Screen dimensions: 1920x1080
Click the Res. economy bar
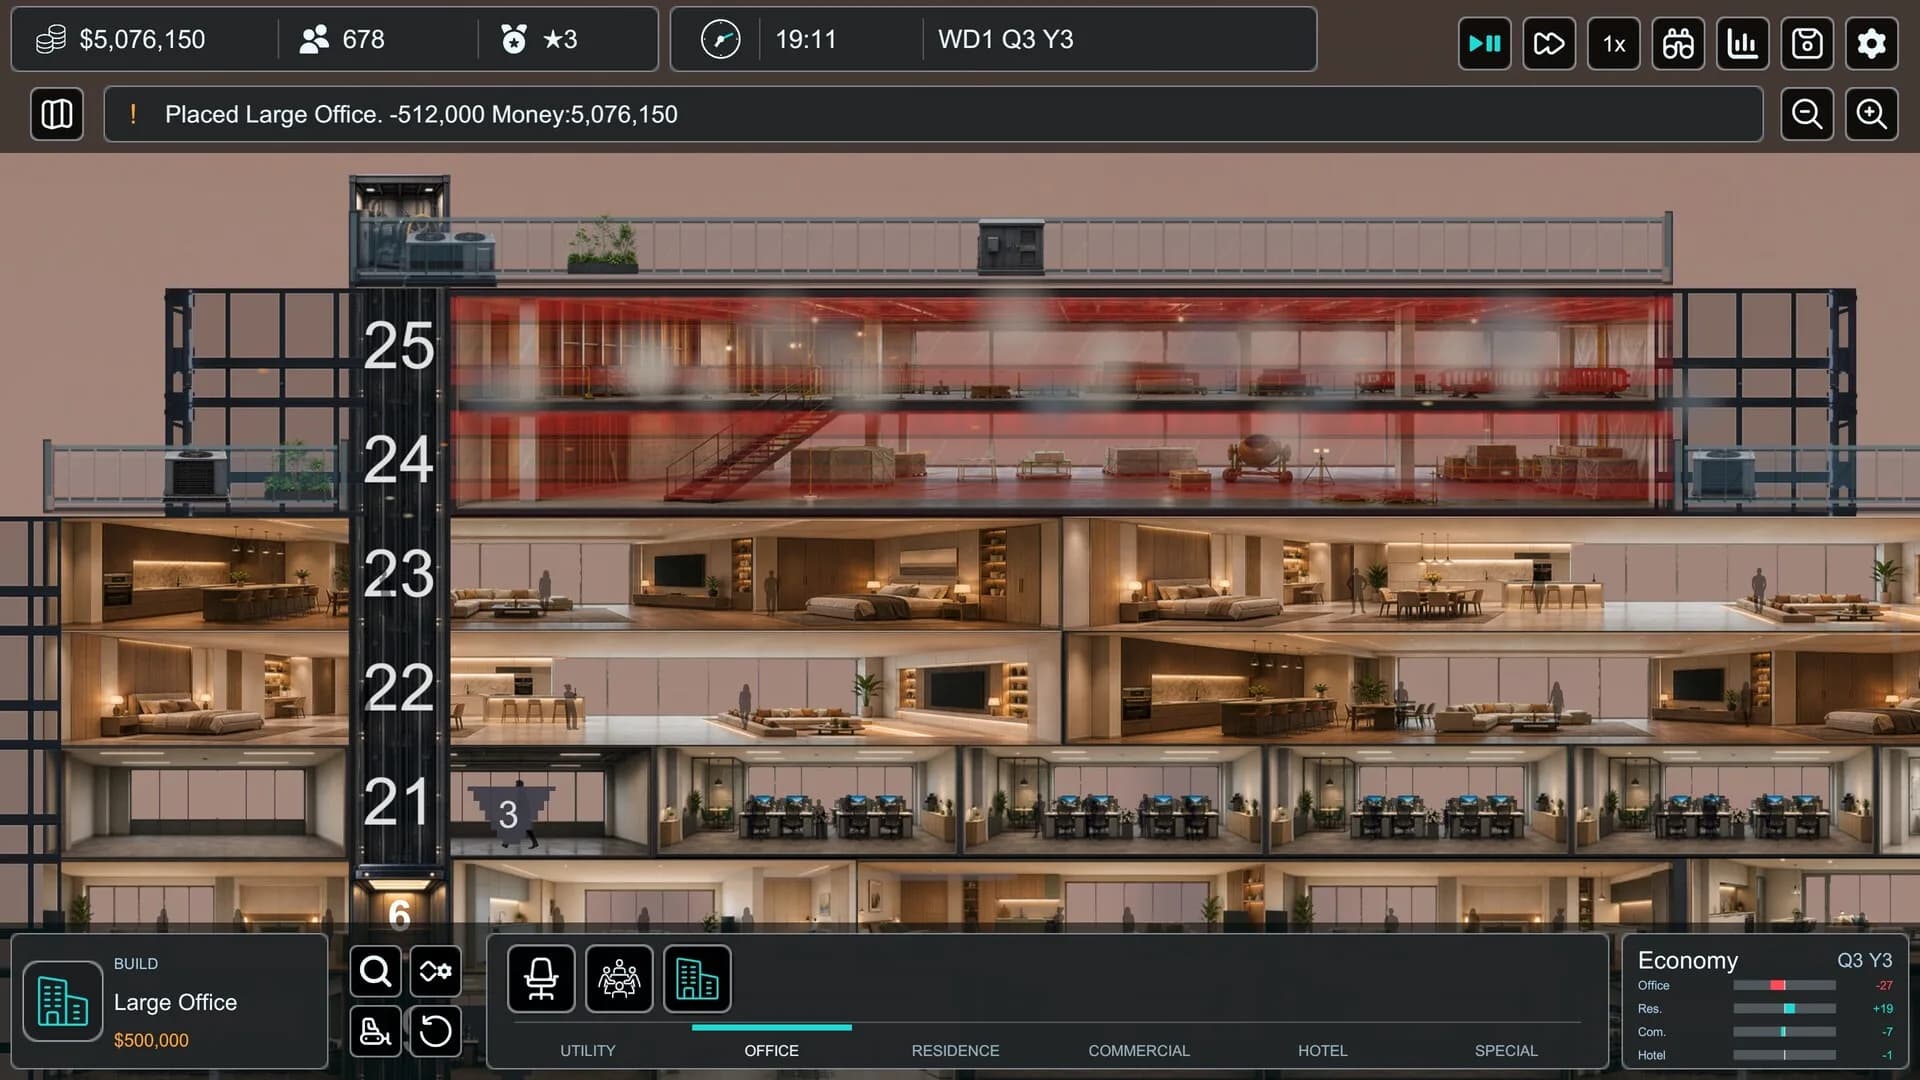point(1784,1008)
